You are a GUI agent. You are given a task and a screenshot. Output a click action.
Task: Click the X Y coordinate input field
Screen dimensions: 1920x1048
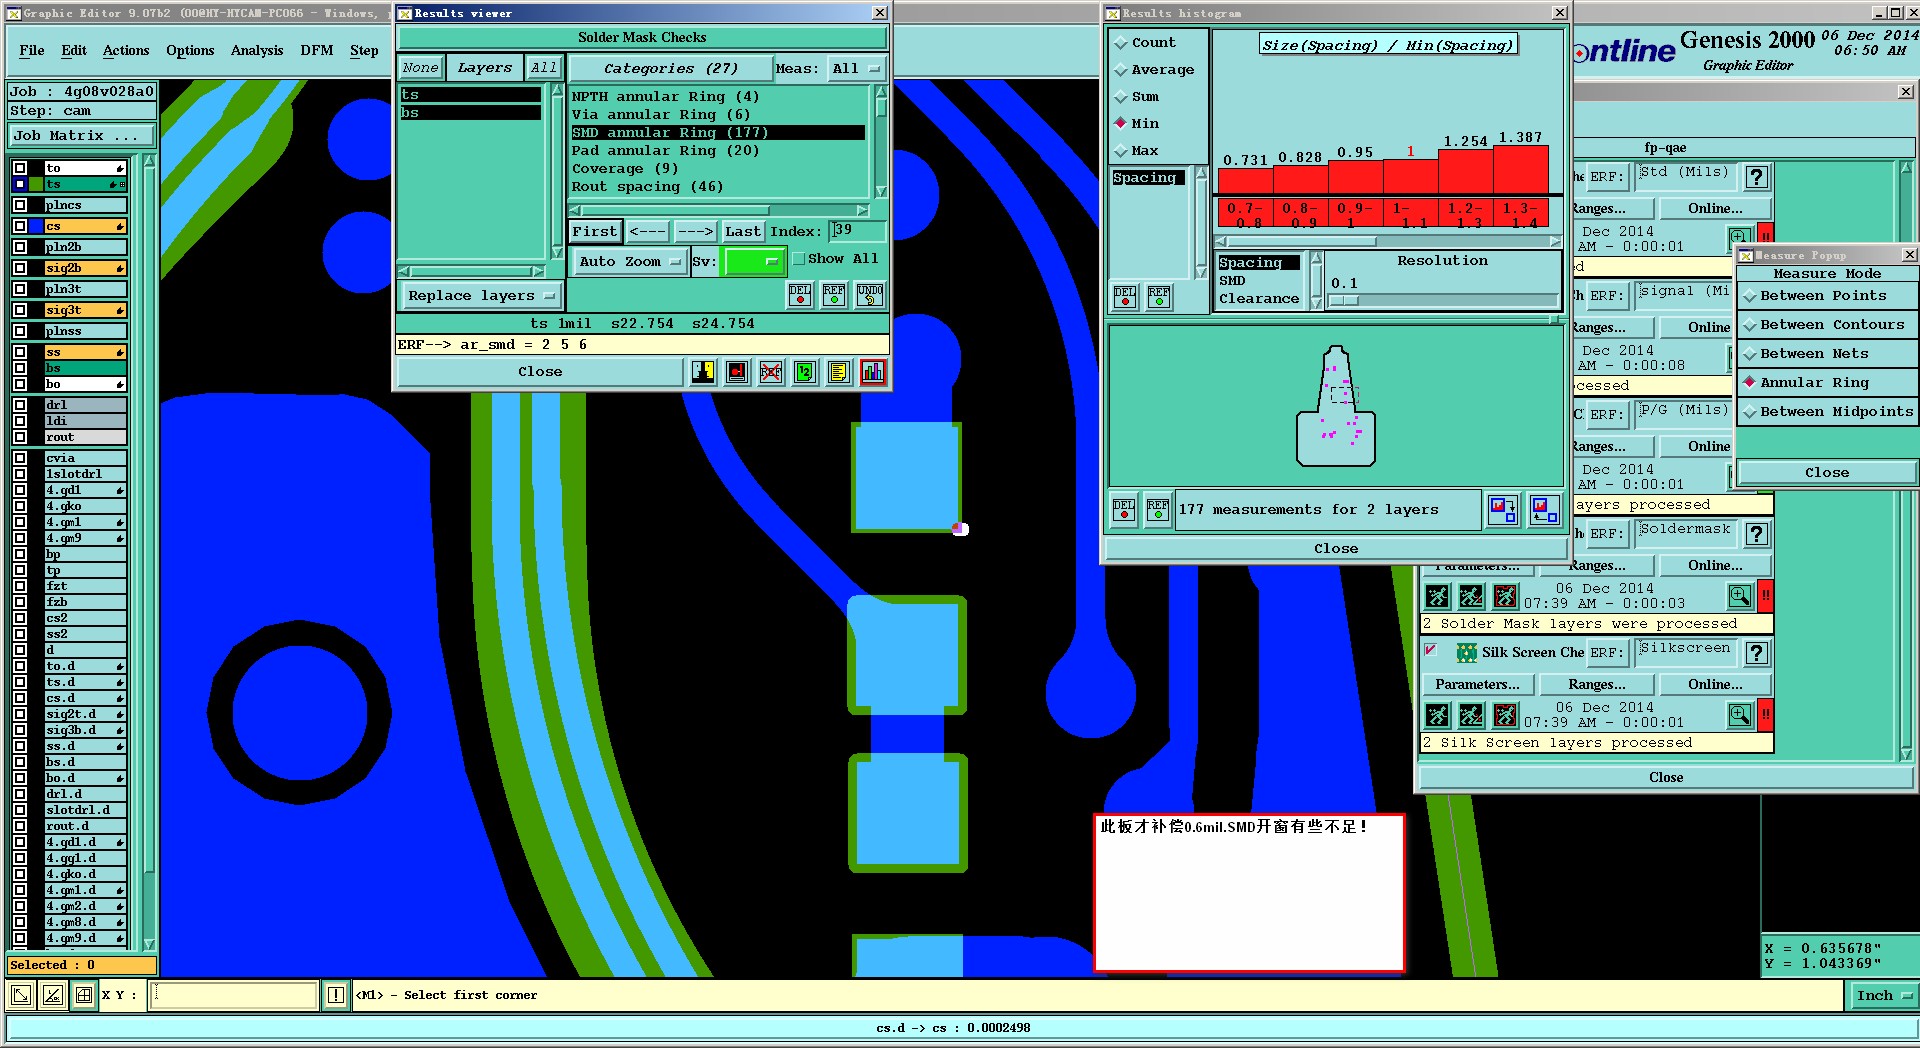235,995
